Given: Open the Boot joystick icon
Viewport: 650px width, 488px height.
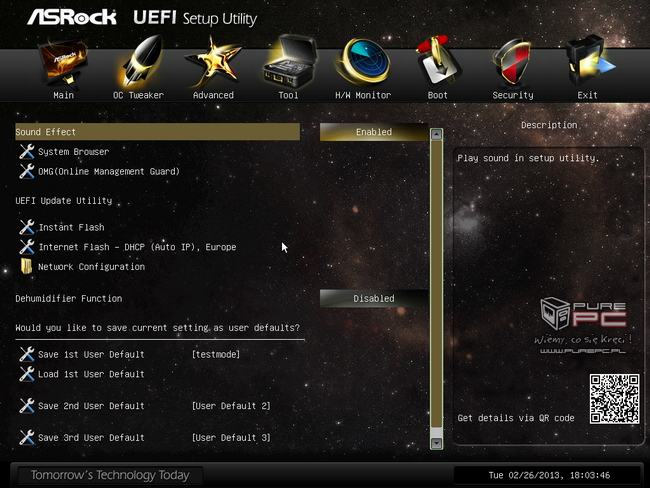Looking at the screenshot, I should click(438, 61).
